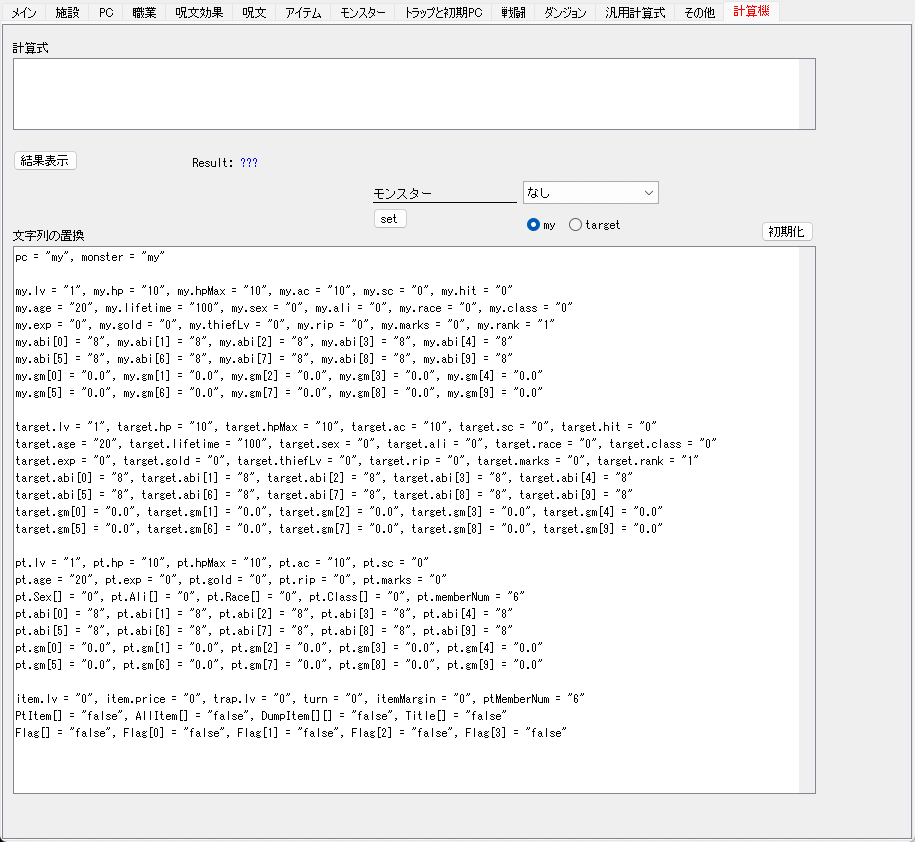Click the 初期化 reset button
The height and width of the screenshot is (842, 915).
(787, 232)
